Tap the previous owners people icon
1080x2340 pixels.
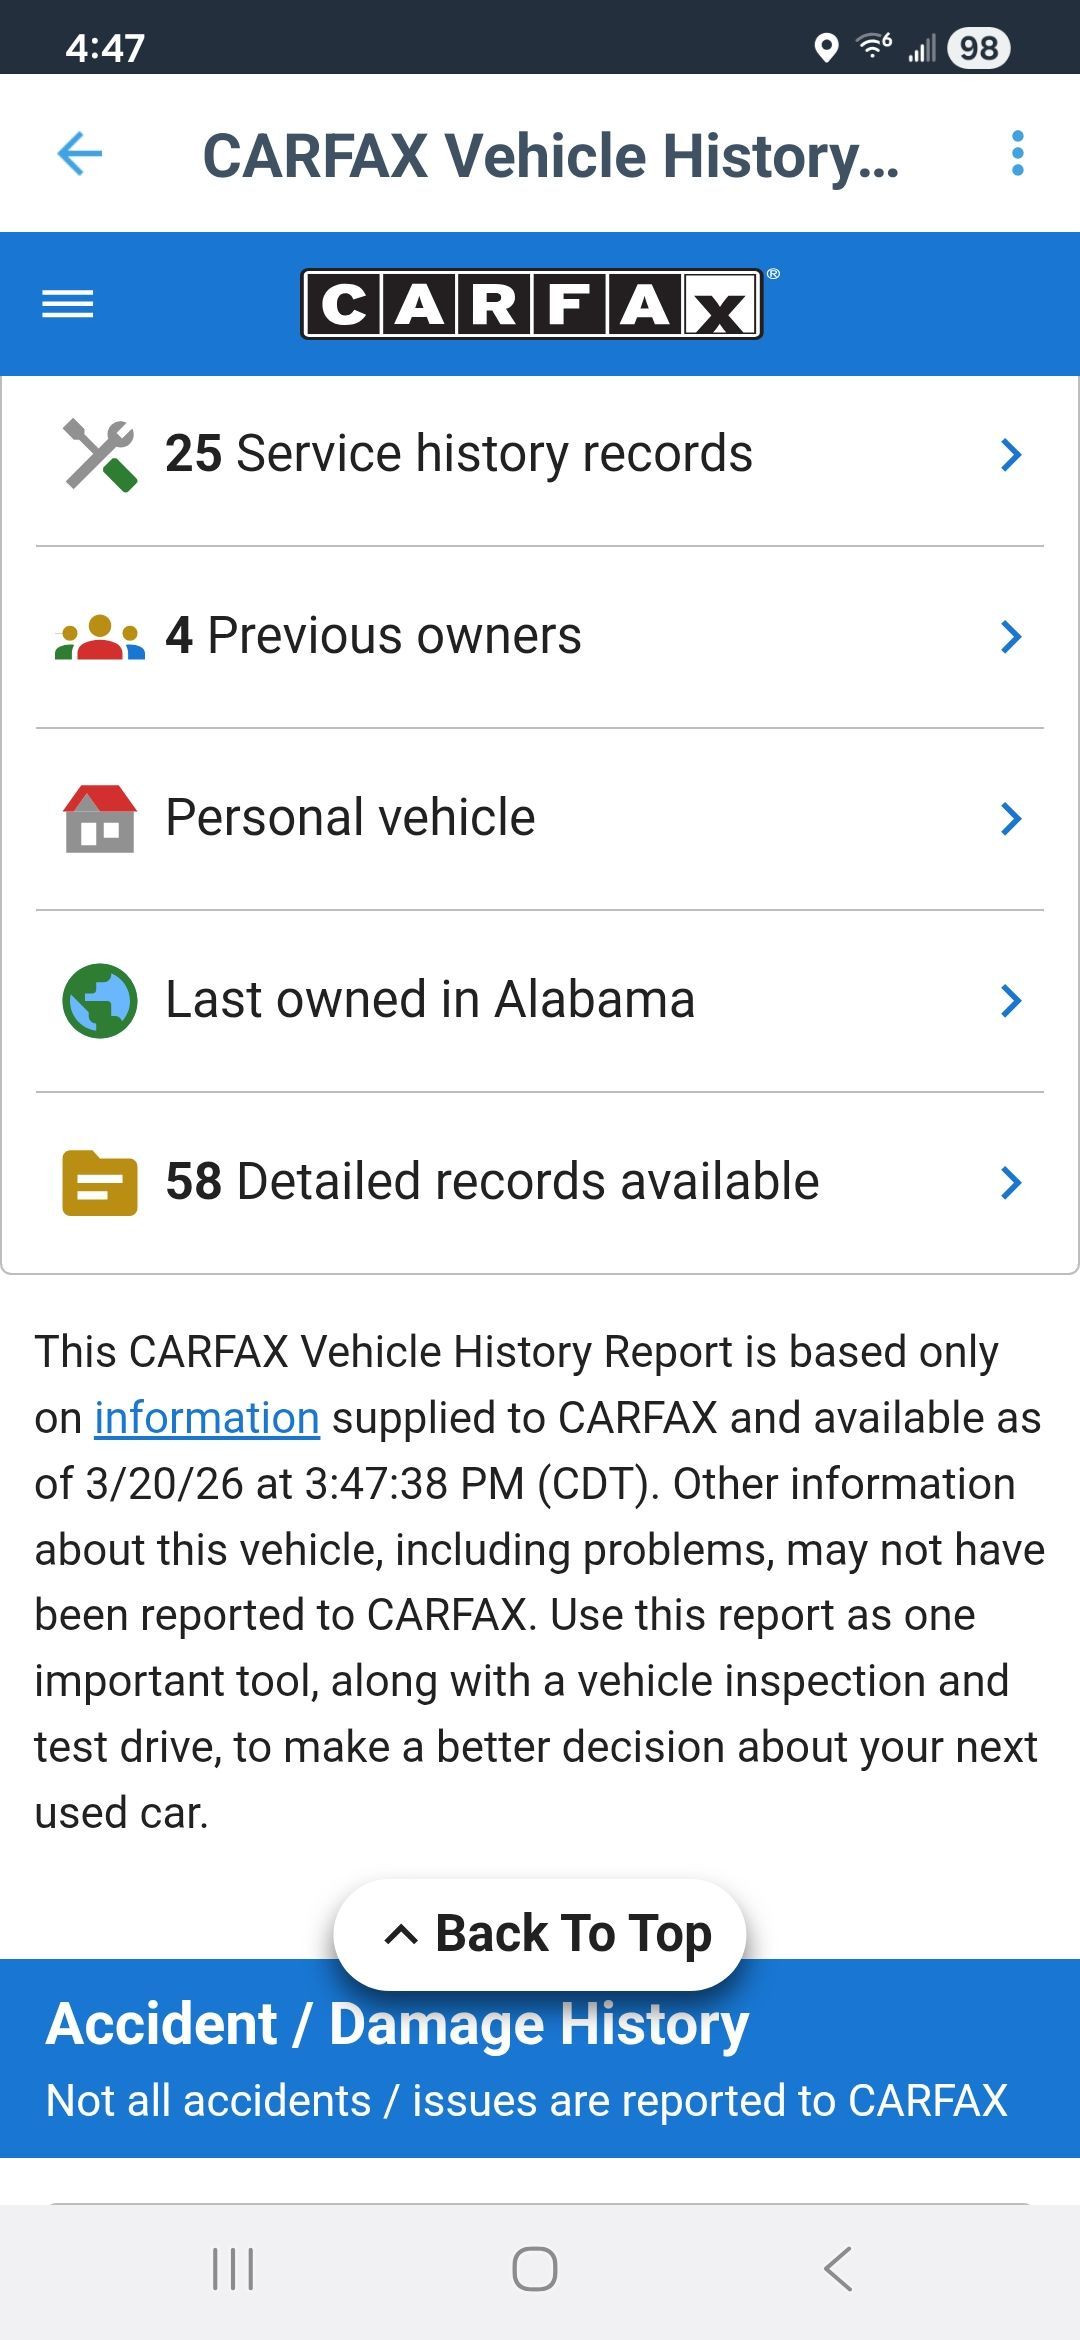tap(99, 637)
